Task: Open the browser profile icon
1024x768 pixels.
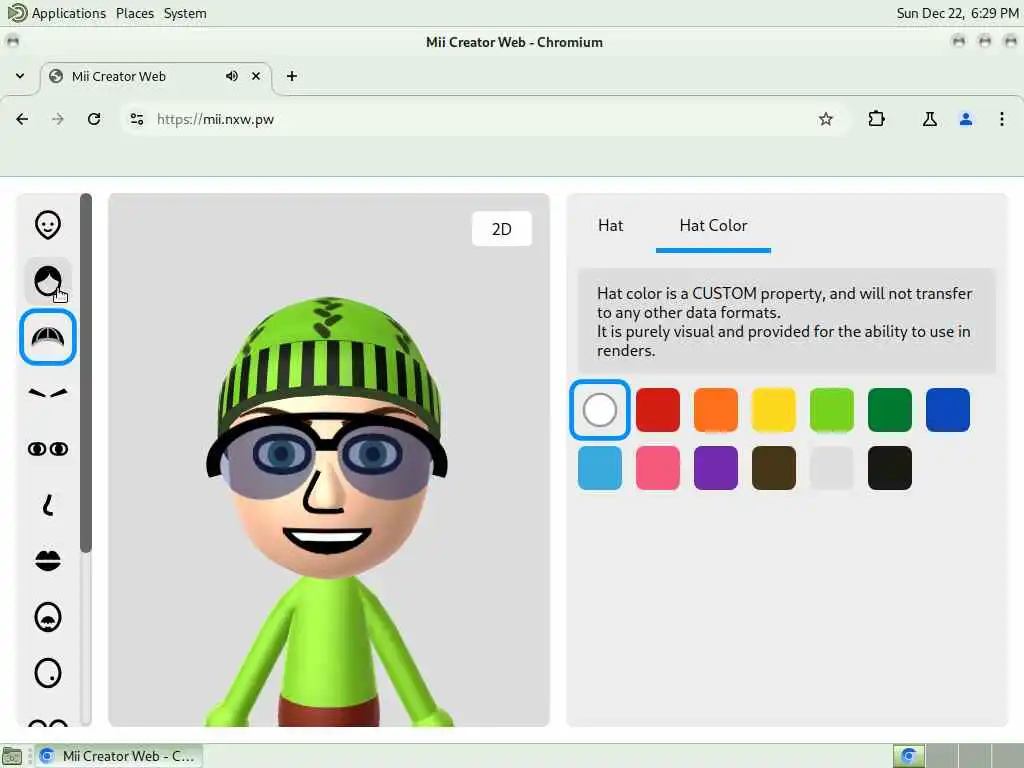Action: 966,119
